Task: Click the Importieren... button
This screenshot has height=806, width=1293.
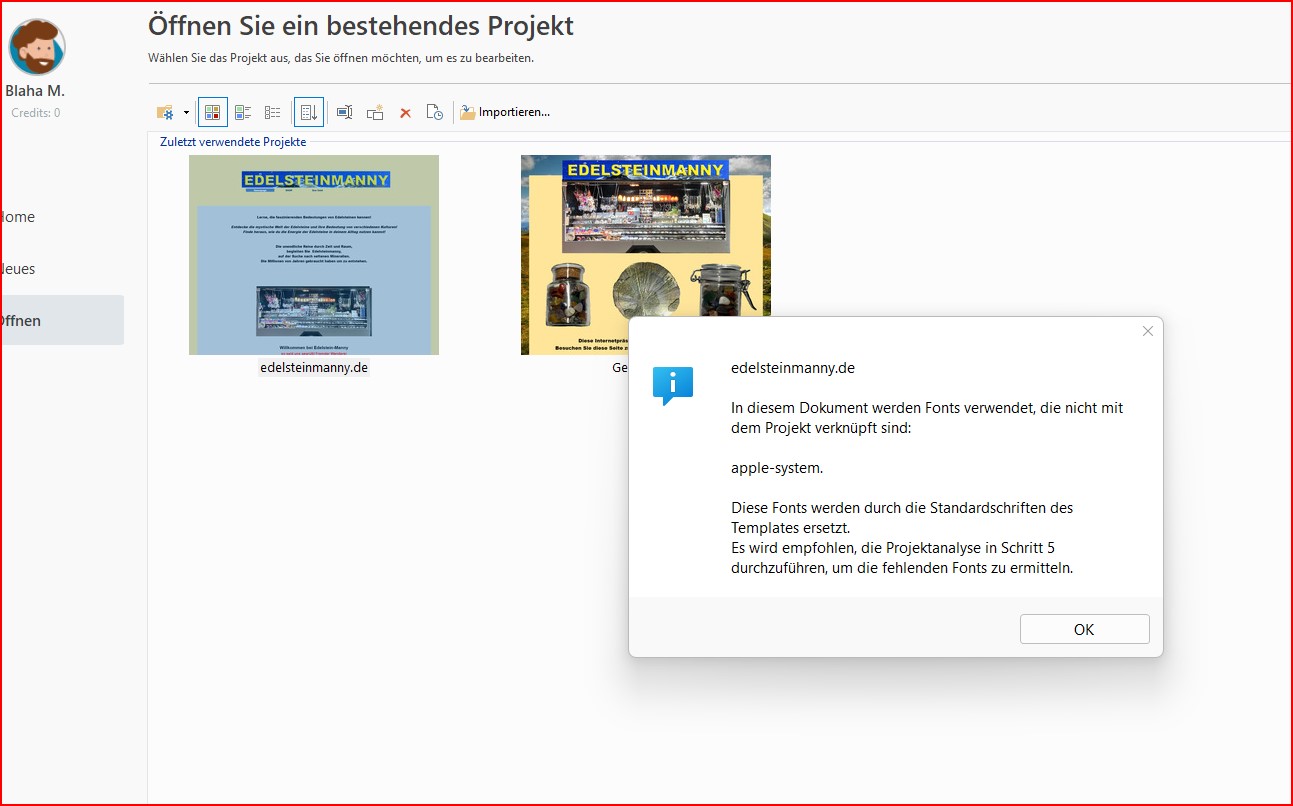Action: pyautogui.click(x=505, y=112)
